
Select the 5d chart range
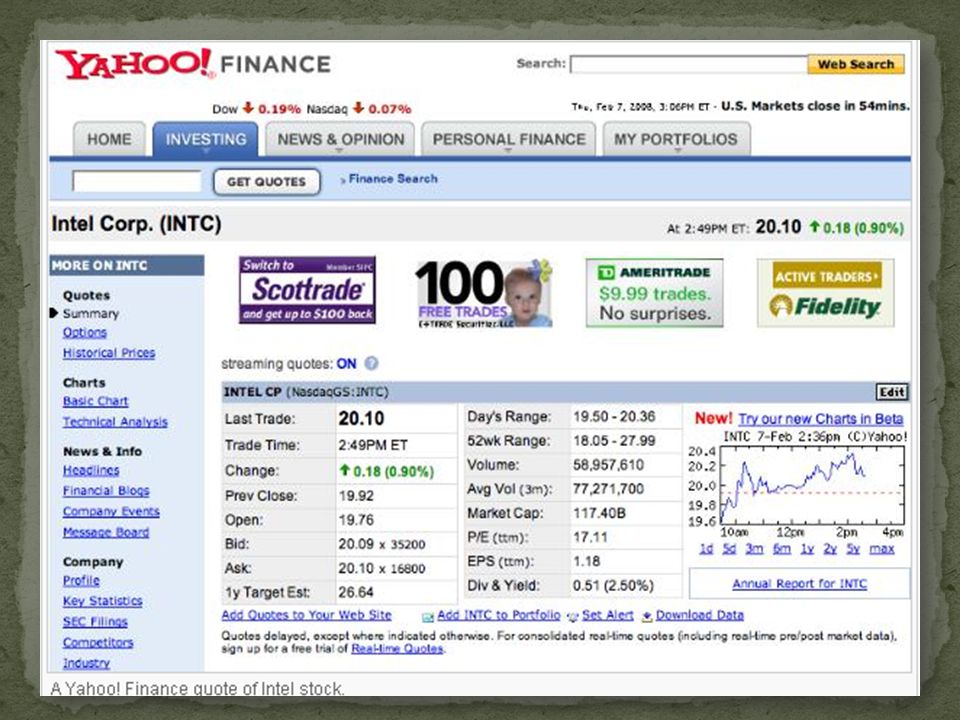click(729, 549)
